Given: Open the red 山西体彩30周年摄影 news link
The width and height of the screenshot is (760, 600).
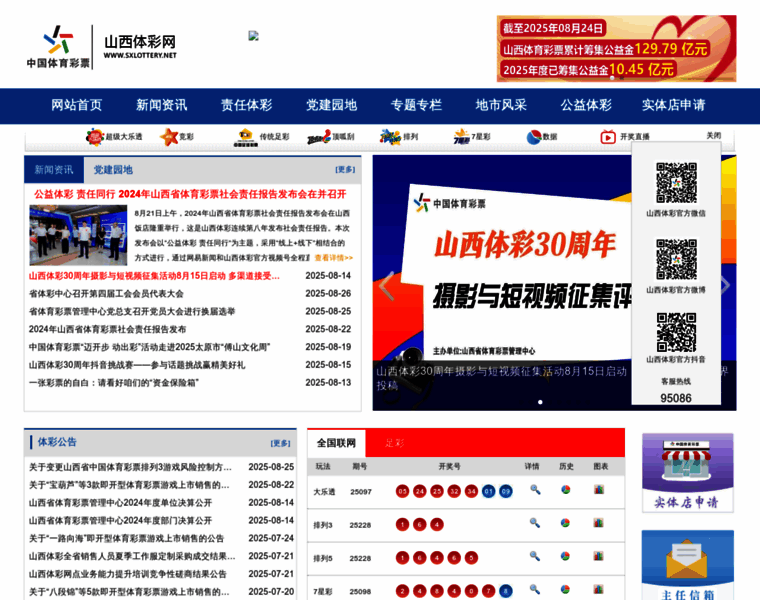Looking at the screenshot, I should coord(154,276).
